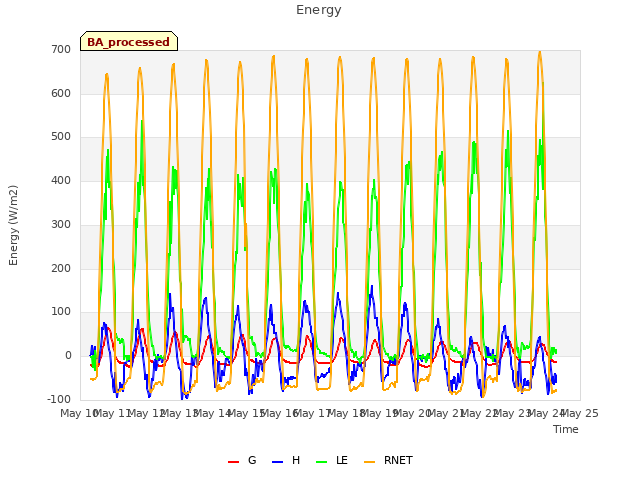The height and width of the screenshot is (480, 640).
Task: Click the 500 y-axis tick label
Action: tap(61, 137)
